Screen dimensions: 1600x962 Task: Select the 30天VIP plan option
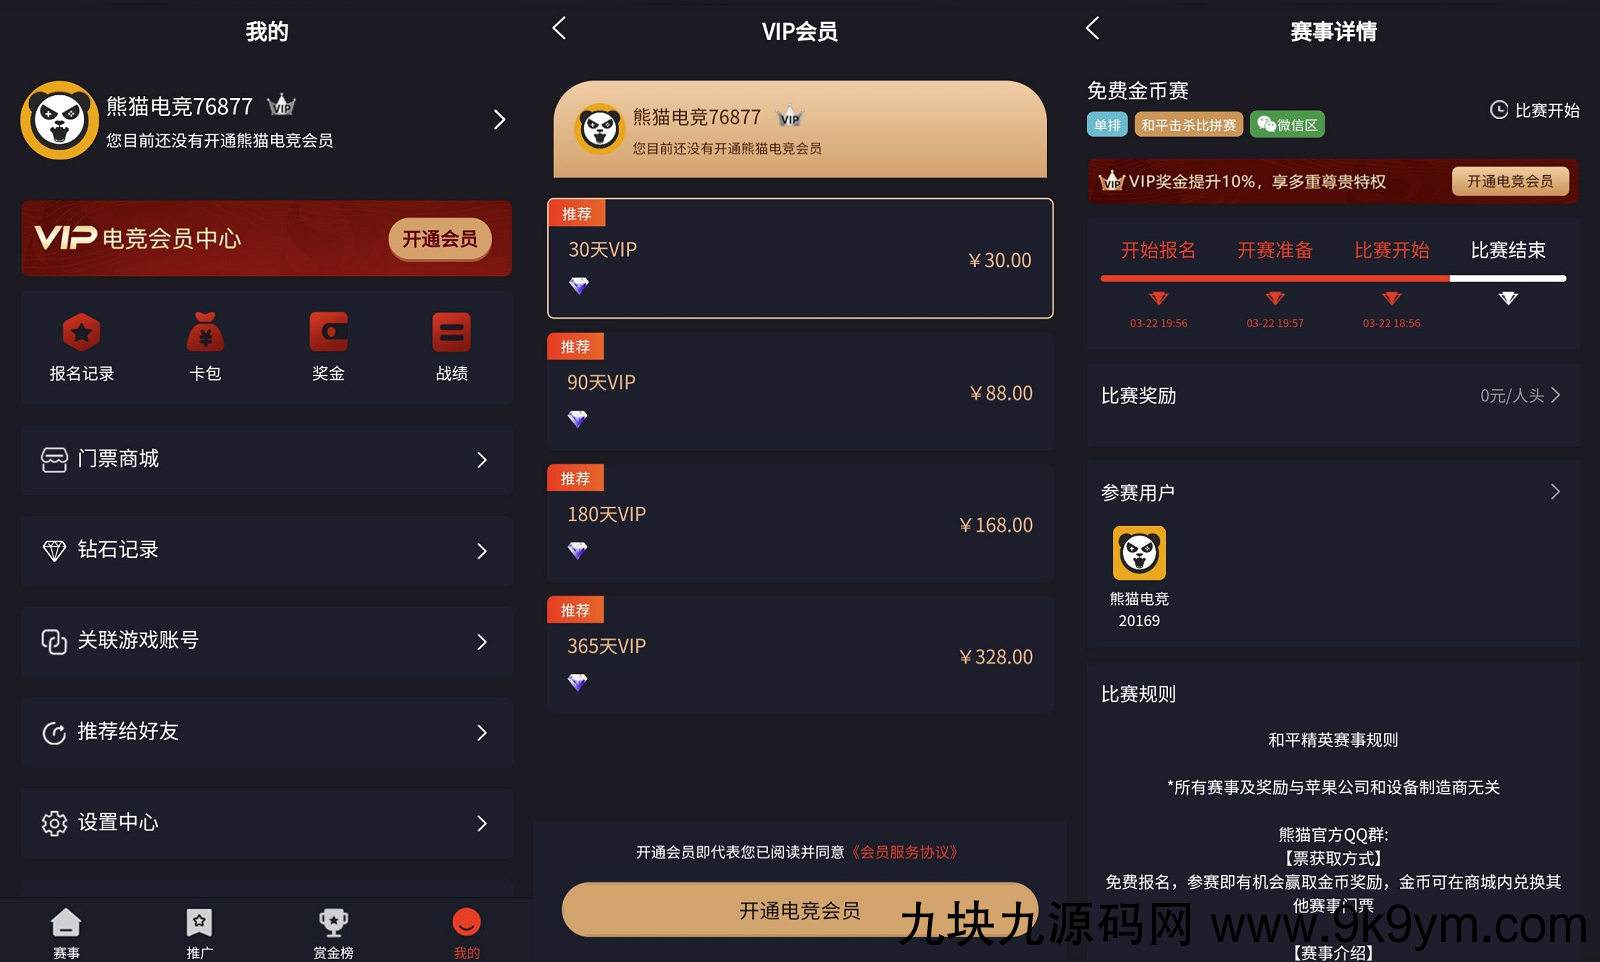pyautogui.click(x=800, y=258)
